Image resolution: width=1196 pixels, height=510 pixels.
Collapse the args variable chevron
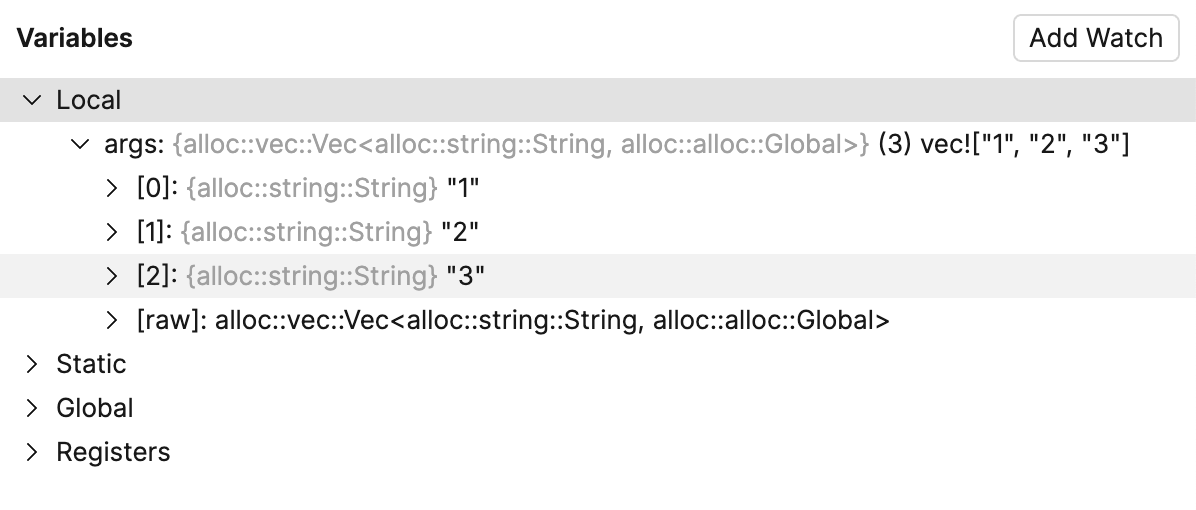coord(80,144)
